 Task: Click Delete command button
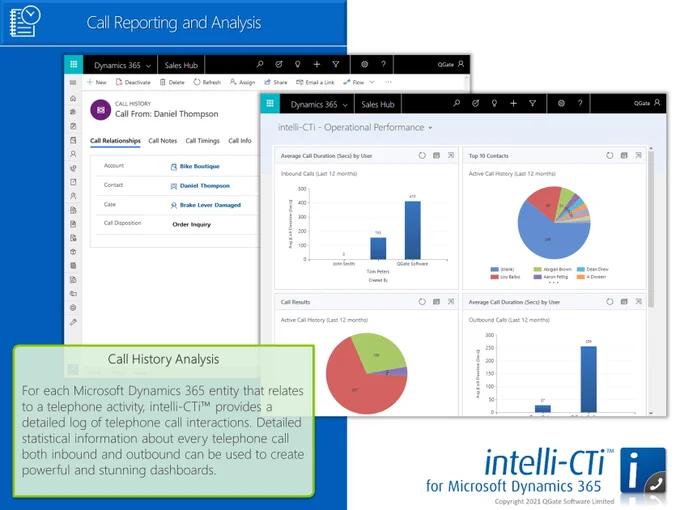point(172,82)
